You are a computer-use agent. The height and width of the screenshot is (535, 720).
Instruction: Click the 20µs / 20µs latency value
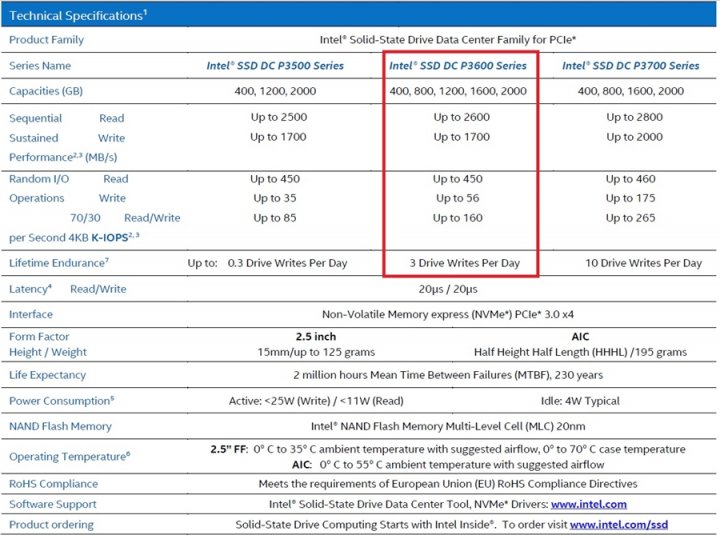[448, 289]
